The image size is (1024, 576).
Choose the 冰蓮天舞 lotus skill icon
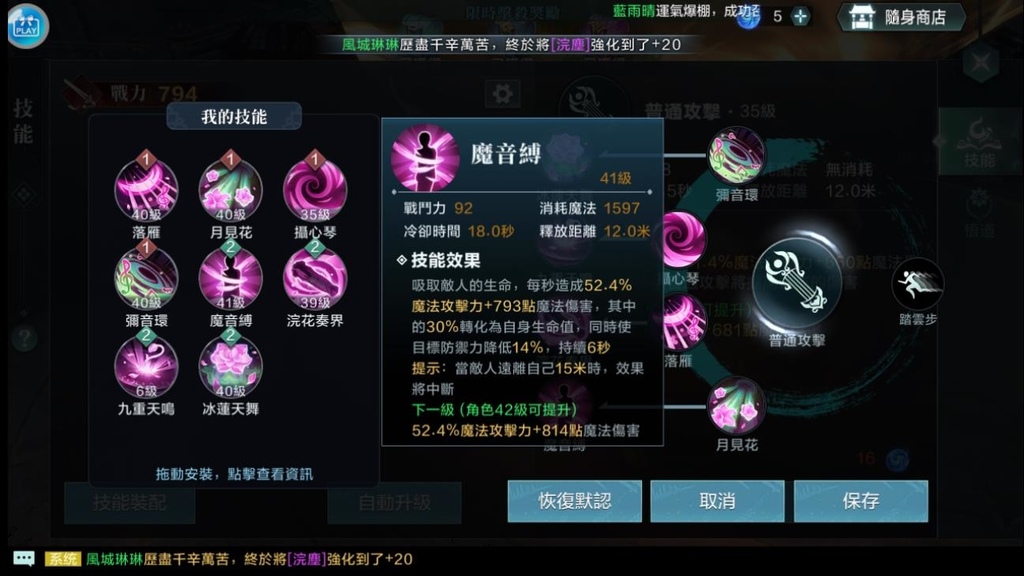[231, 366]
